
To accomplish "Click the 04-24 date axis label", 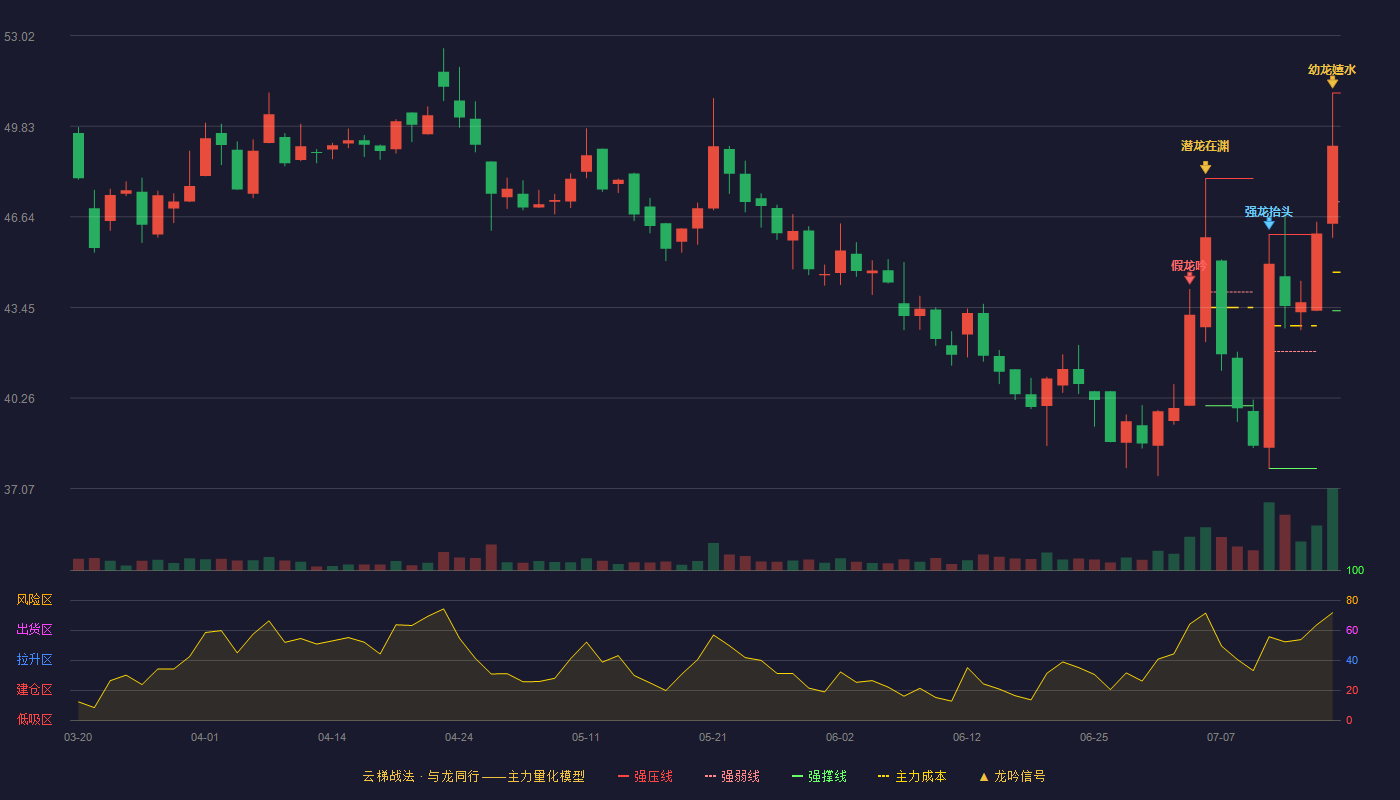I will point(459,737).
